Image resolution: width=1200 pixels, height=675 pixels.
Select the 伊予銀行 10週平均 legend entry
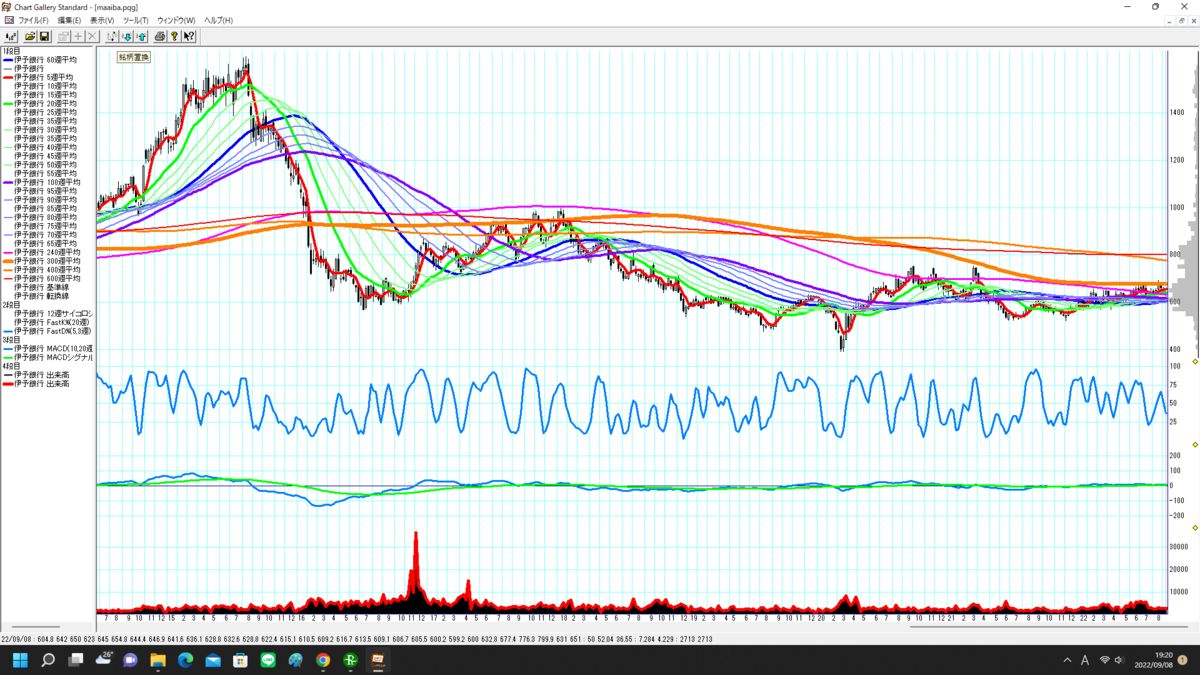click(x=45, y=86)
